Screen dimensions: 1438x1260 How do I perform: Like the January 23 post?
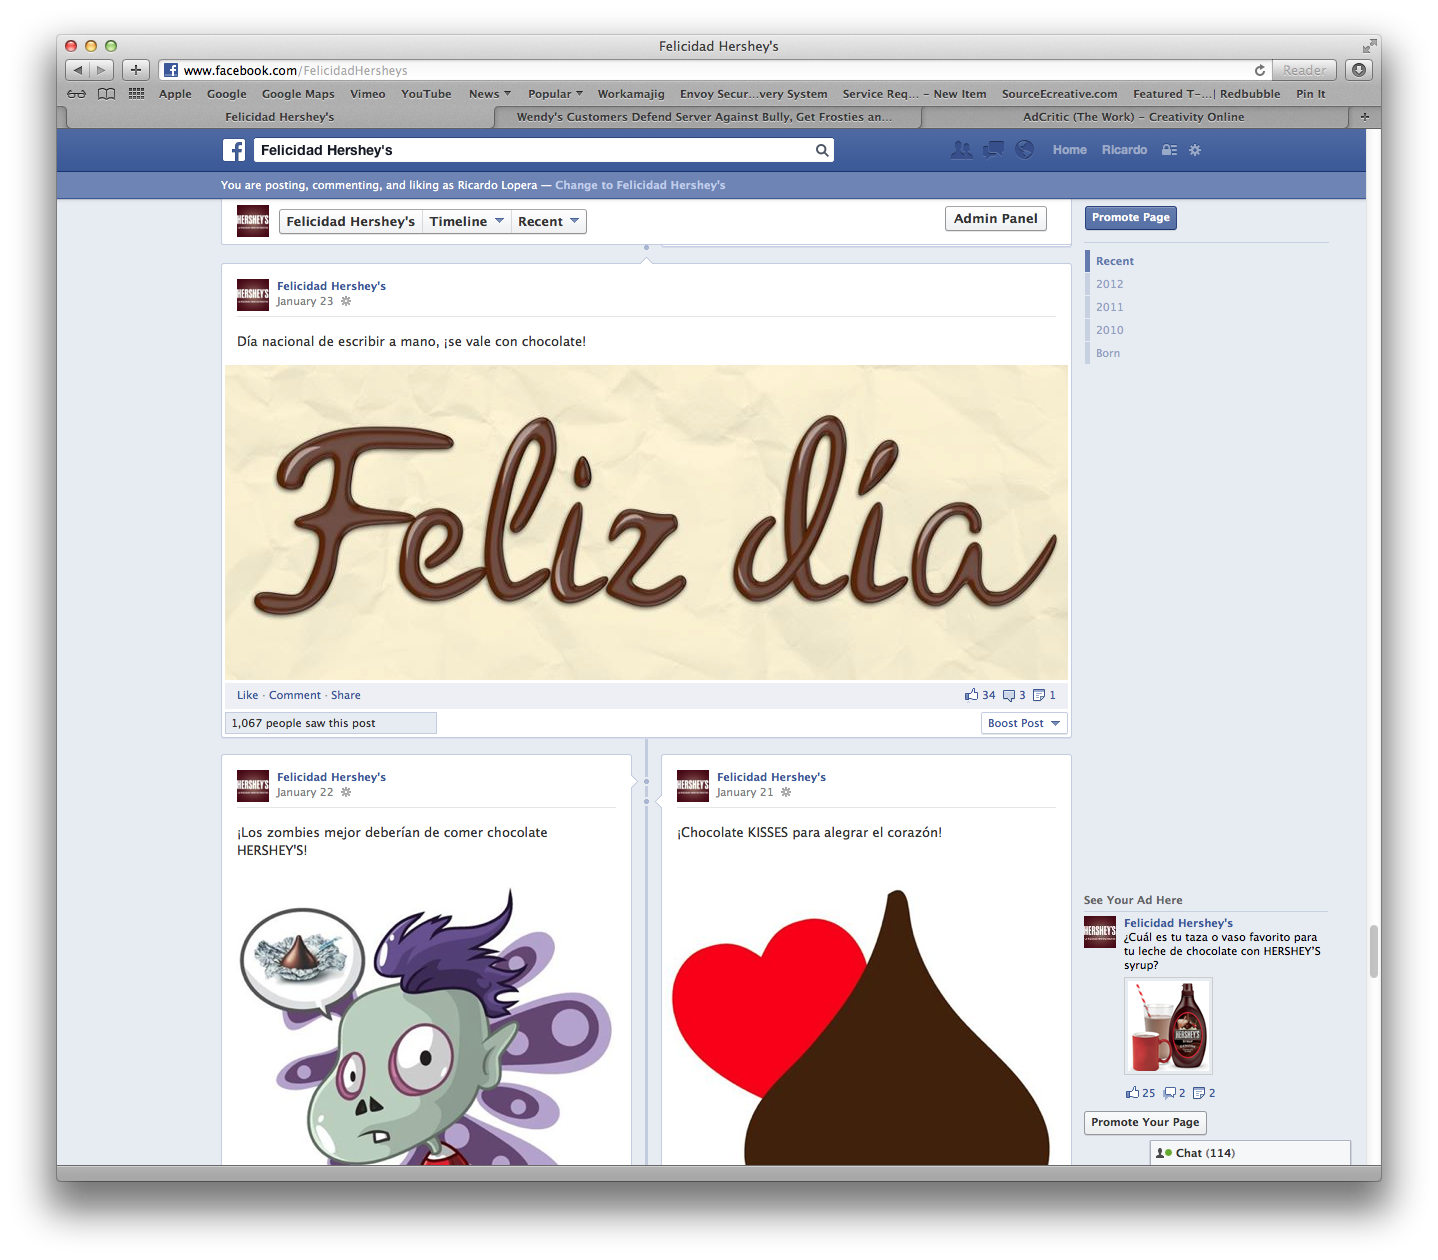247,695
